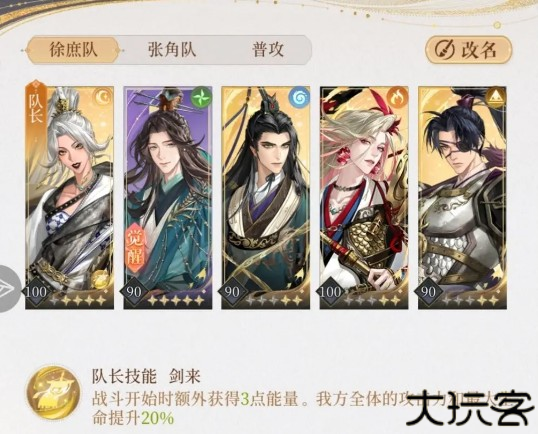The width and height of the screenshot is (538, 434).
Task: Open the 剑来 captain skill icon
Action: point(54,394)
